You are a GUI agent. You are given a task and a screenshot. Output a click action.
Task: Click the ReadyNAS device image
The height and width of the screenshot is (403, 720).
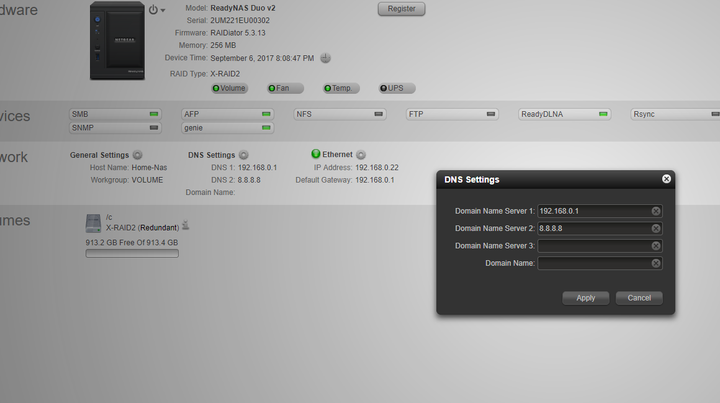point(117,40)
